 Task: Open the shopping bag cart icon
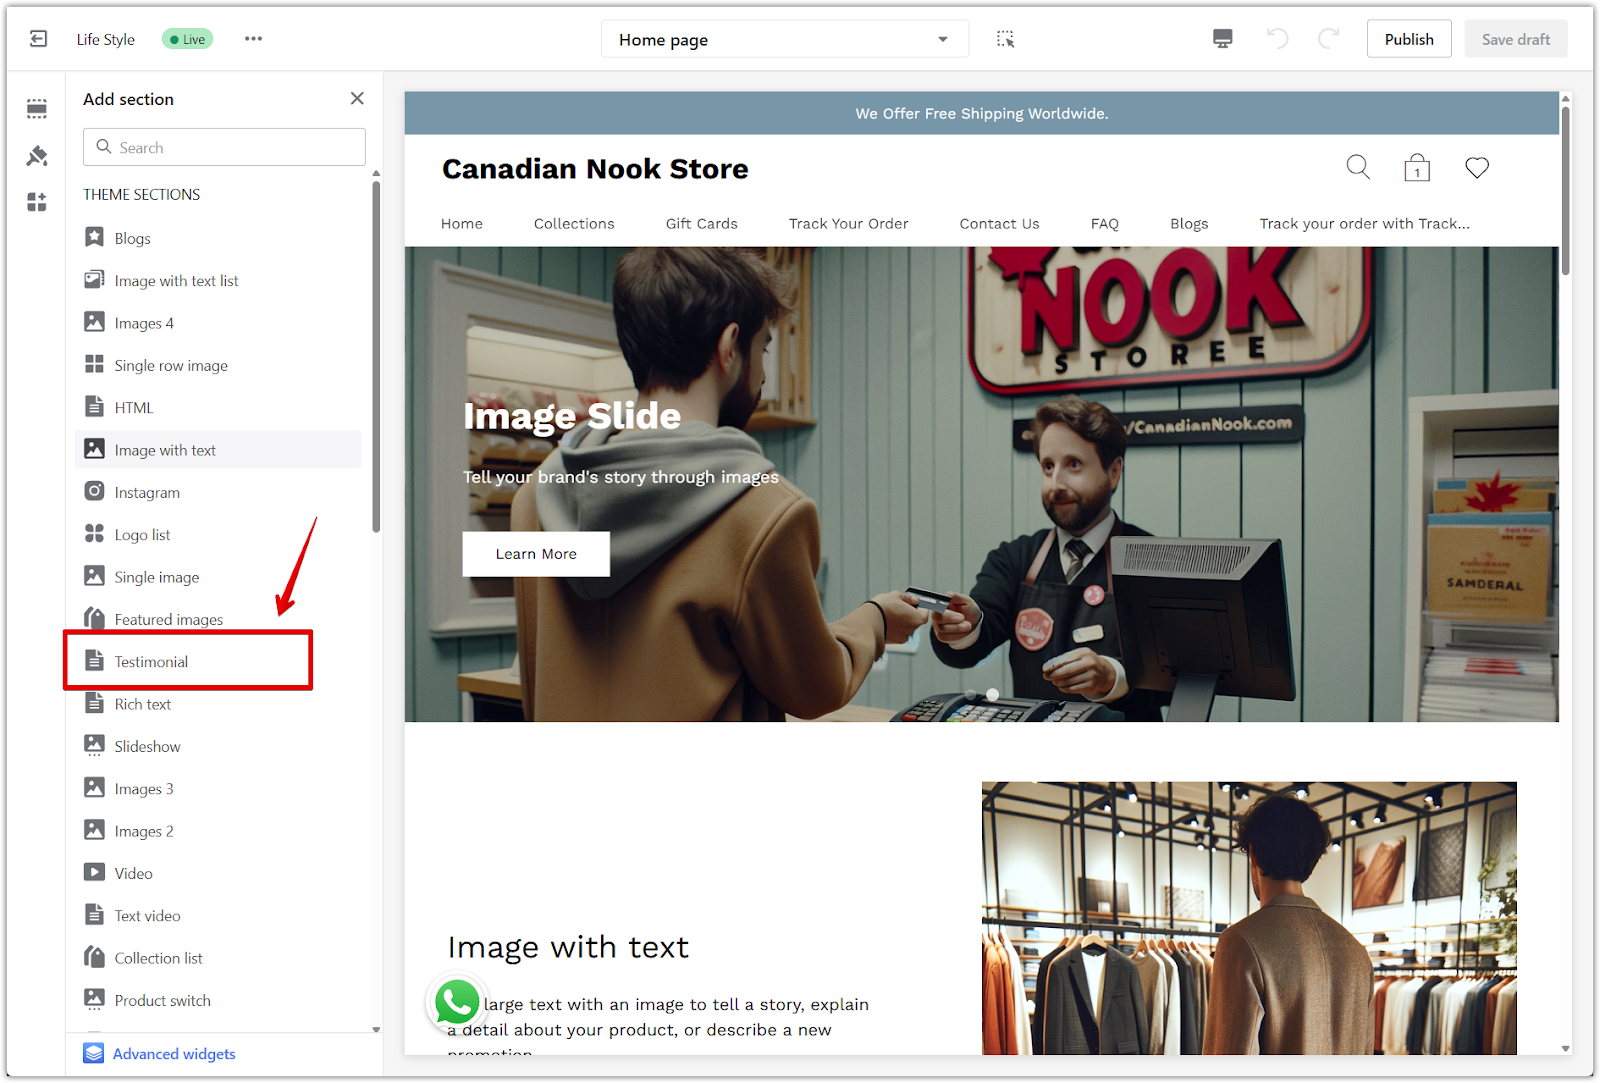point(1417,167)
